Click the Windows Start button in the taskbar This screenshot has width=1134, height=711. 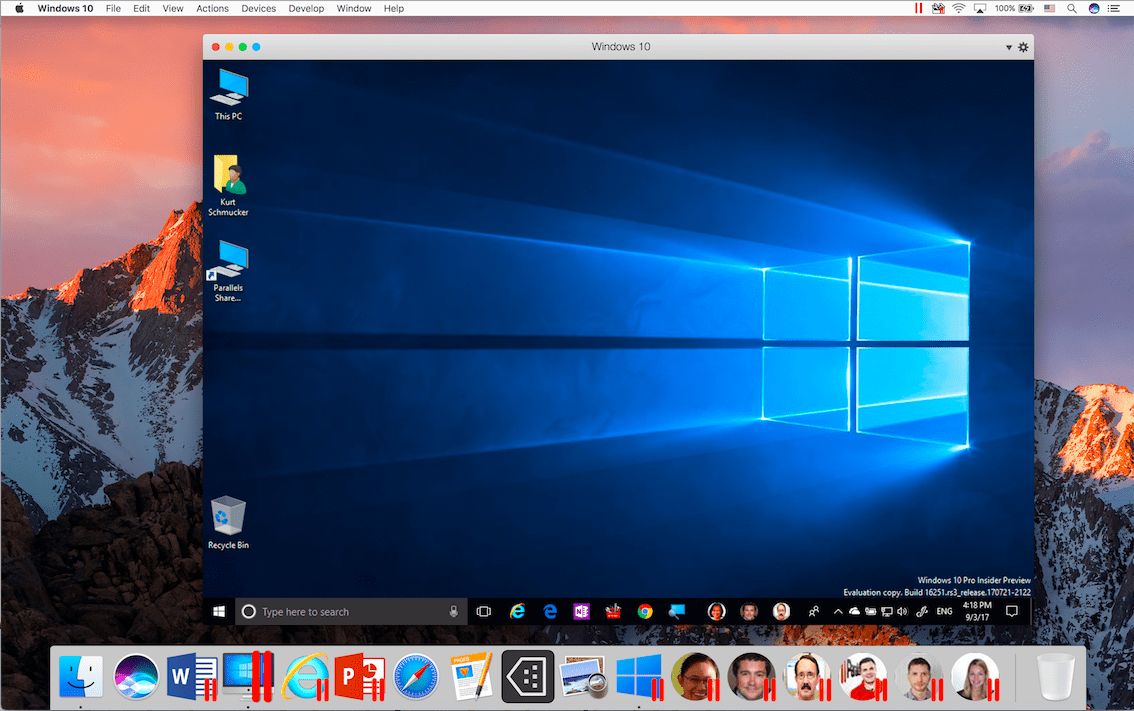[219, 612]
